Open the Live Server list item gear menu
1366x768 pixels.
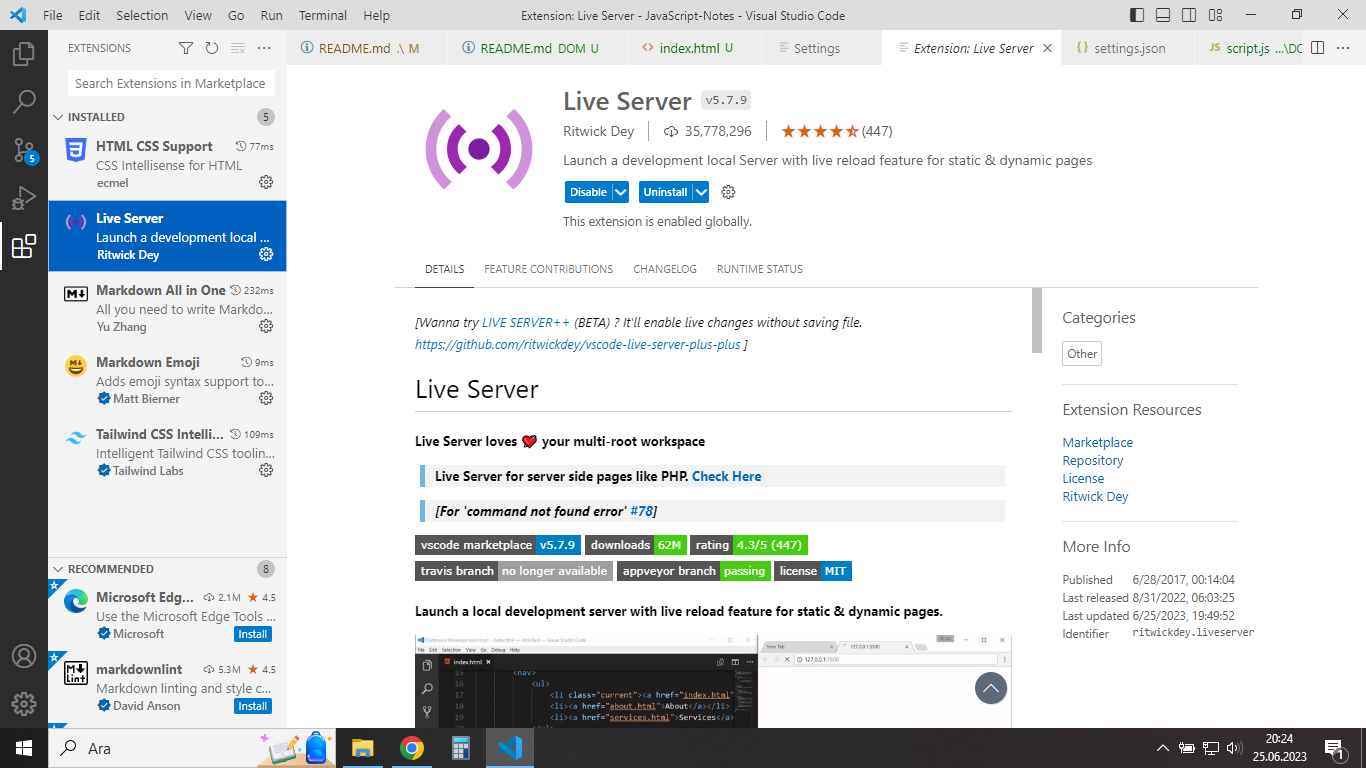pyautogui.click(x=266, y=254)
